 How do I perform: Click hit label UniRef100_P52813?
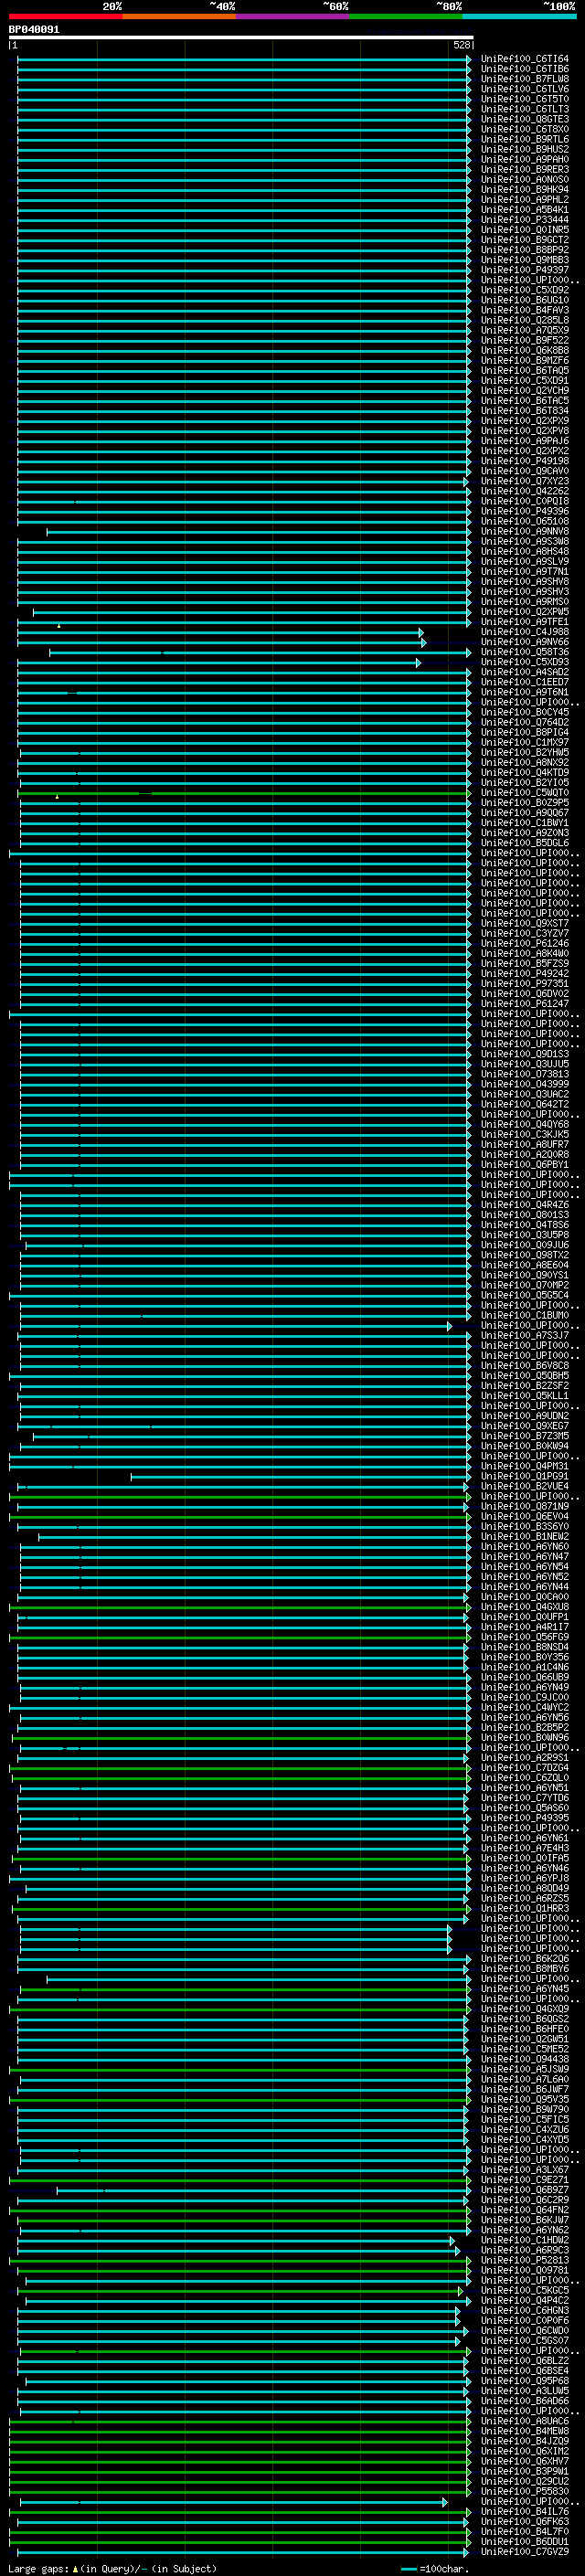(524, 2260)
